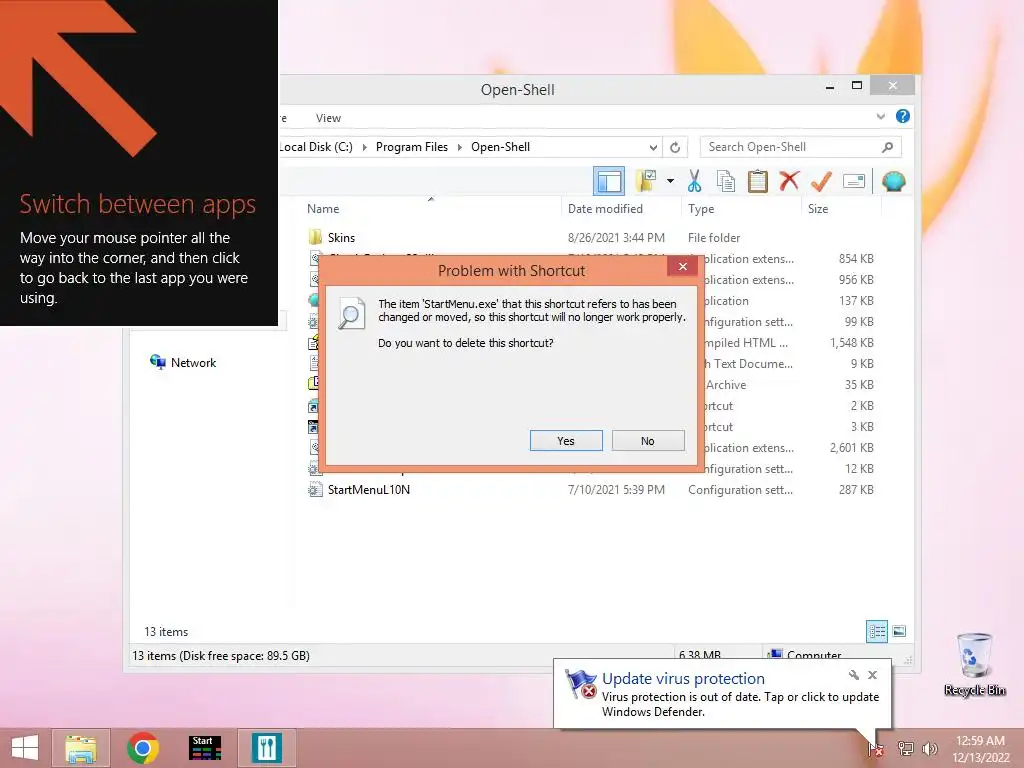The image size is (1024, 768).
Task: Open Open-Shell settings shell icon
Action: [893, 181]
